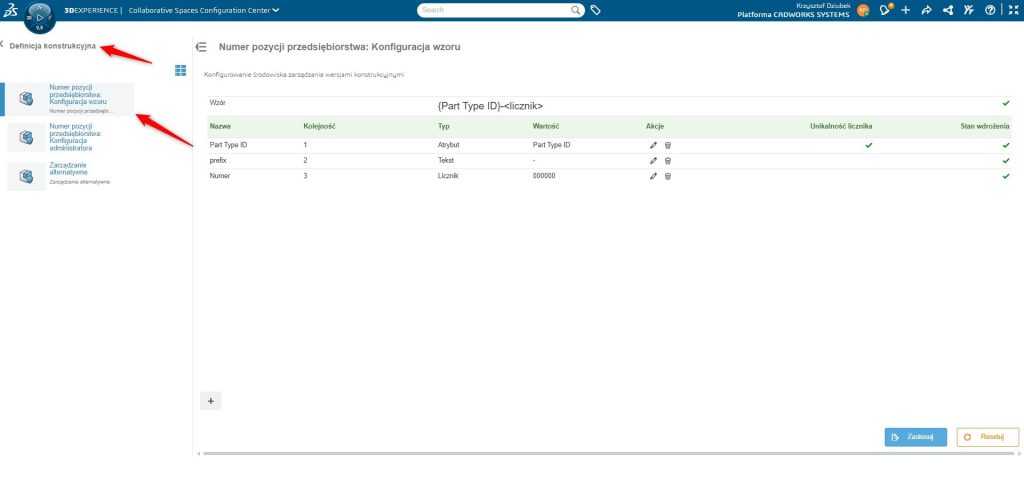Go back using arrow beside Definicja konstrukcyjna
The height and width of the screenshot is (486, 1024).
(3, 44)
